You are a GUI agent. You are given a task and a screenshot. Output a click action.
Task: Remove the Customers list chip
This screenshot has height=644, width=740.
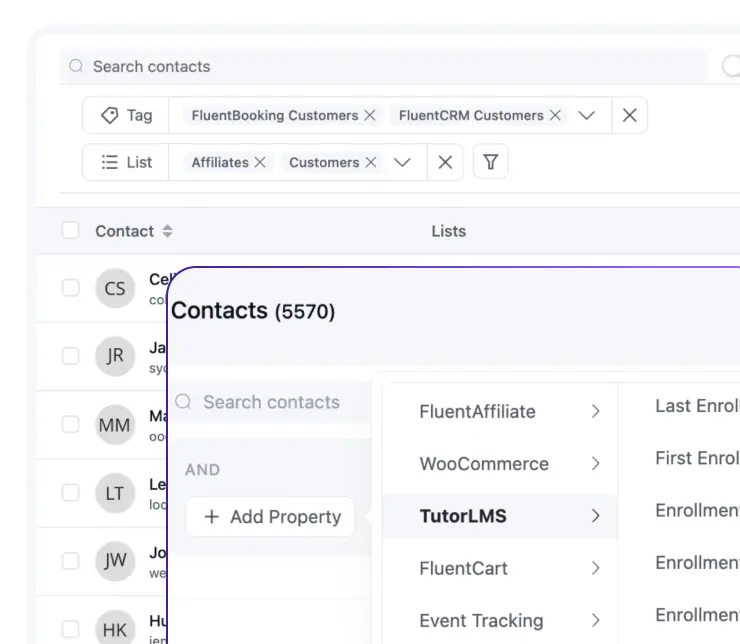tap(371, 162)
